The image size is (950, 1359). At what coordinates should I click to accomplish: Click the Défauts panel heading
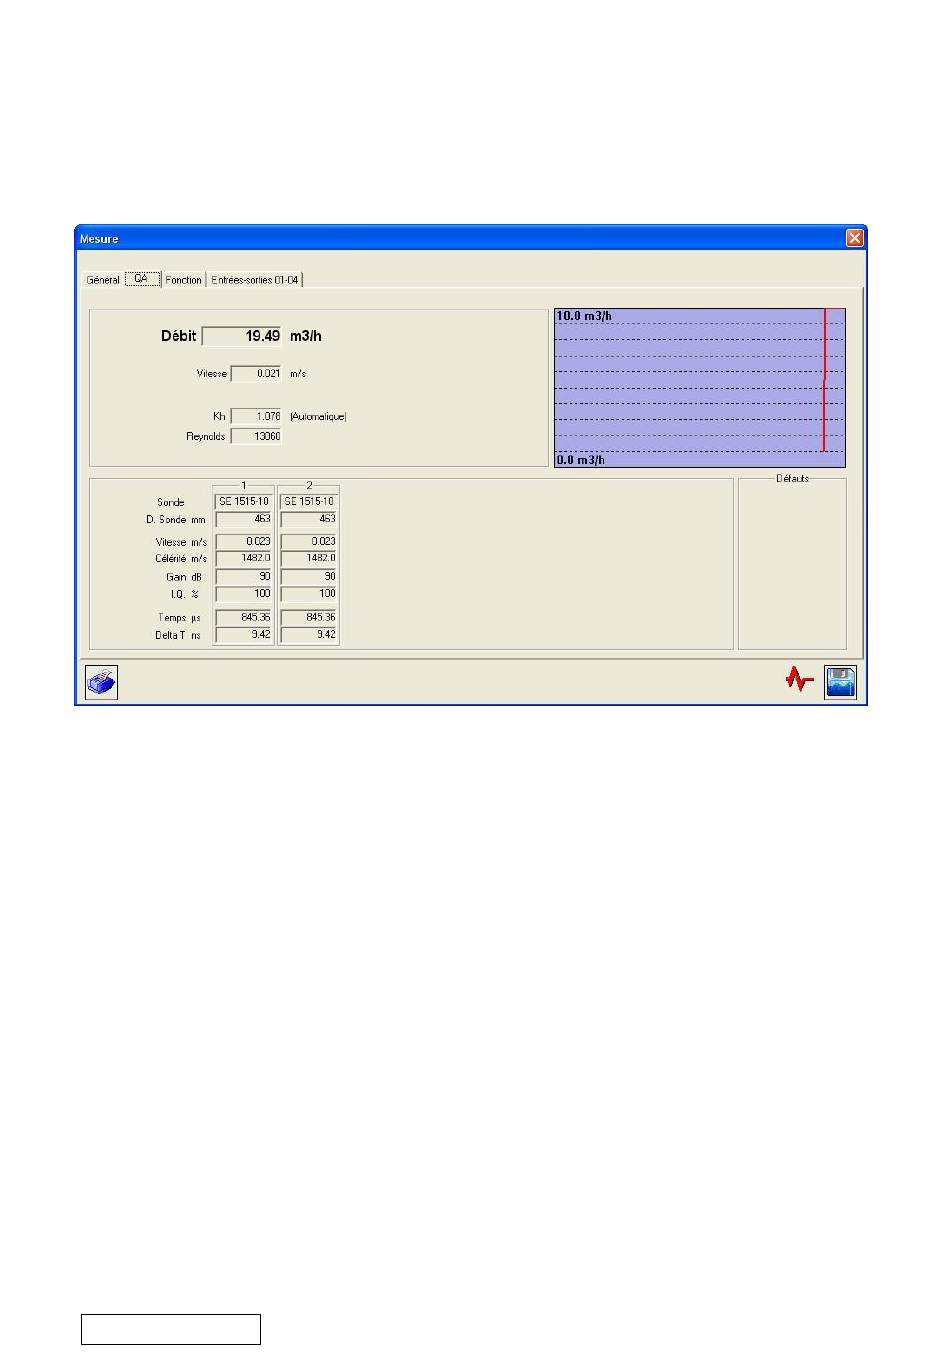792,479
